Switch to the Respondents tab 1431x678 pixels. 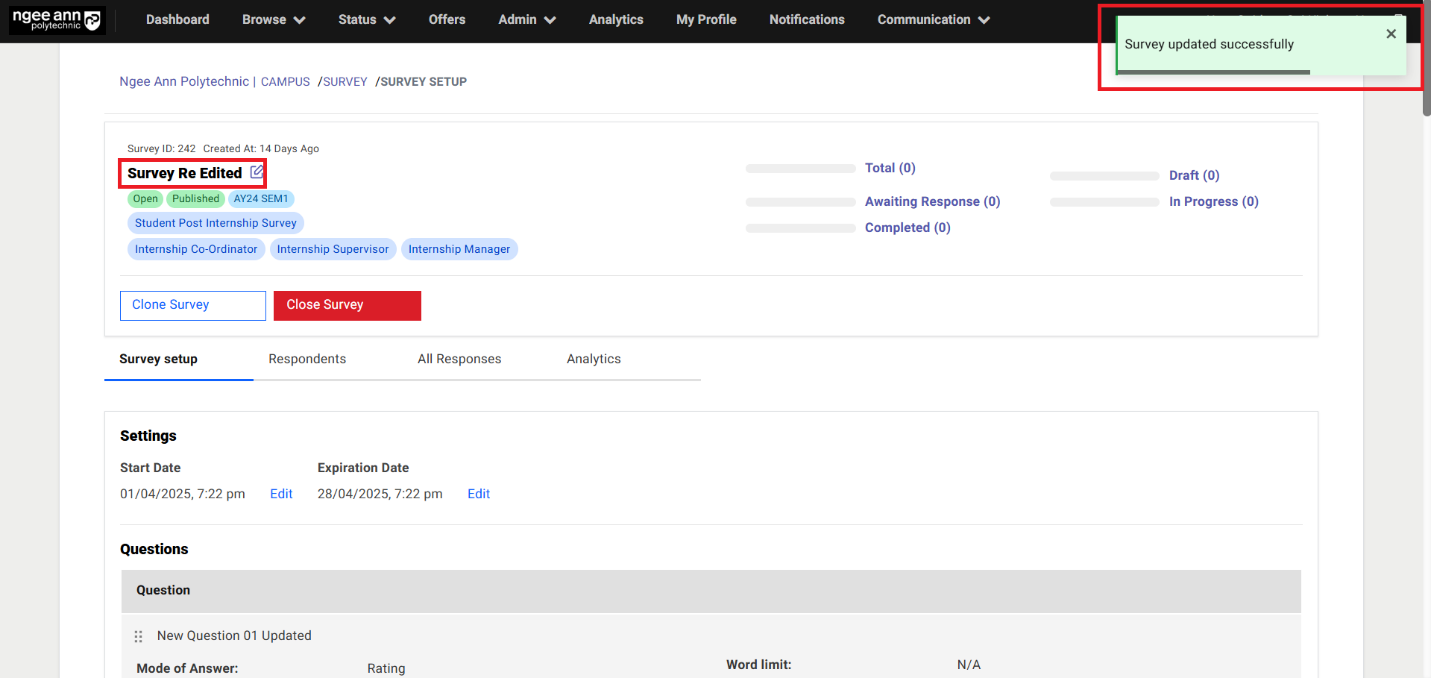coord(307,359)
